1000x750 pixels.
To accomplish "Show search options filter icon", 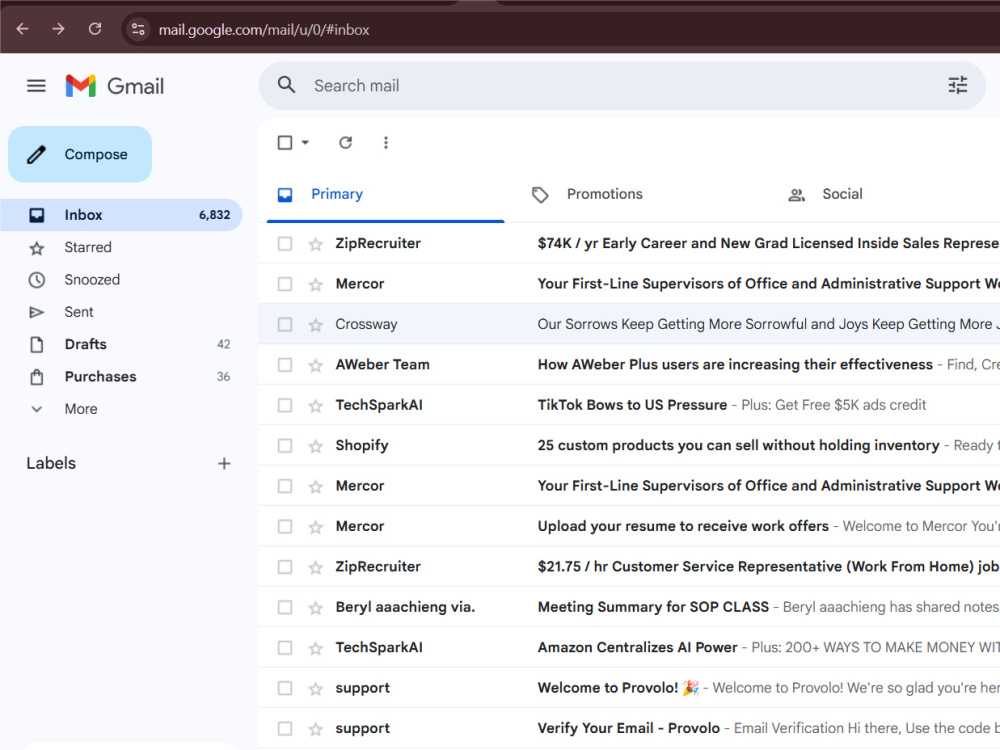I will pos(957,85).
